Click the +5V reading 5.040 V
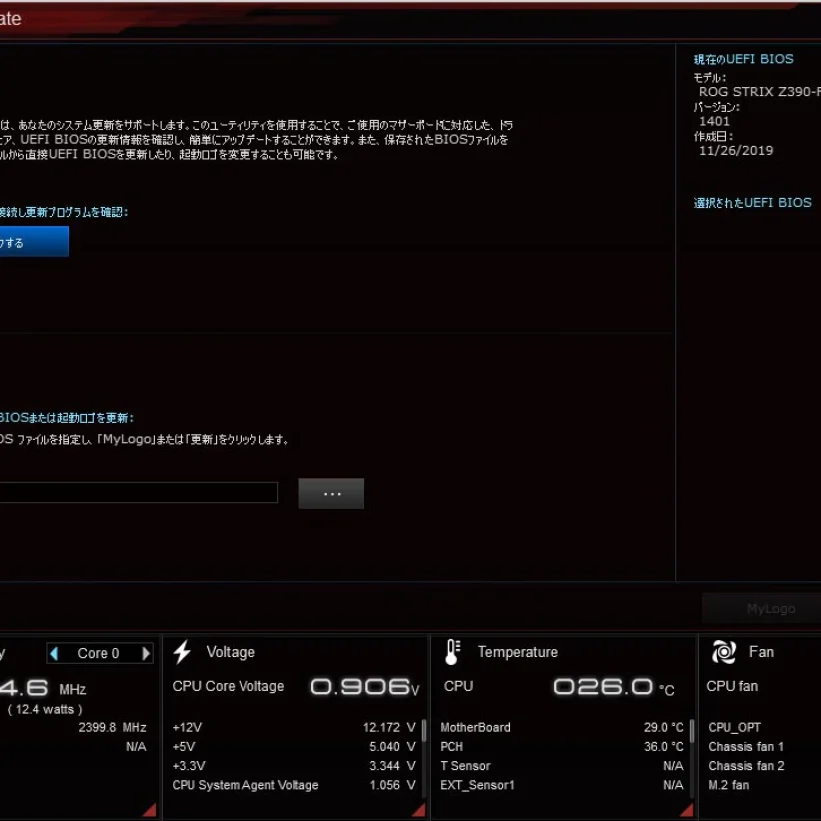The height and width of the screenshot is (821, 821). coord(392,747)
